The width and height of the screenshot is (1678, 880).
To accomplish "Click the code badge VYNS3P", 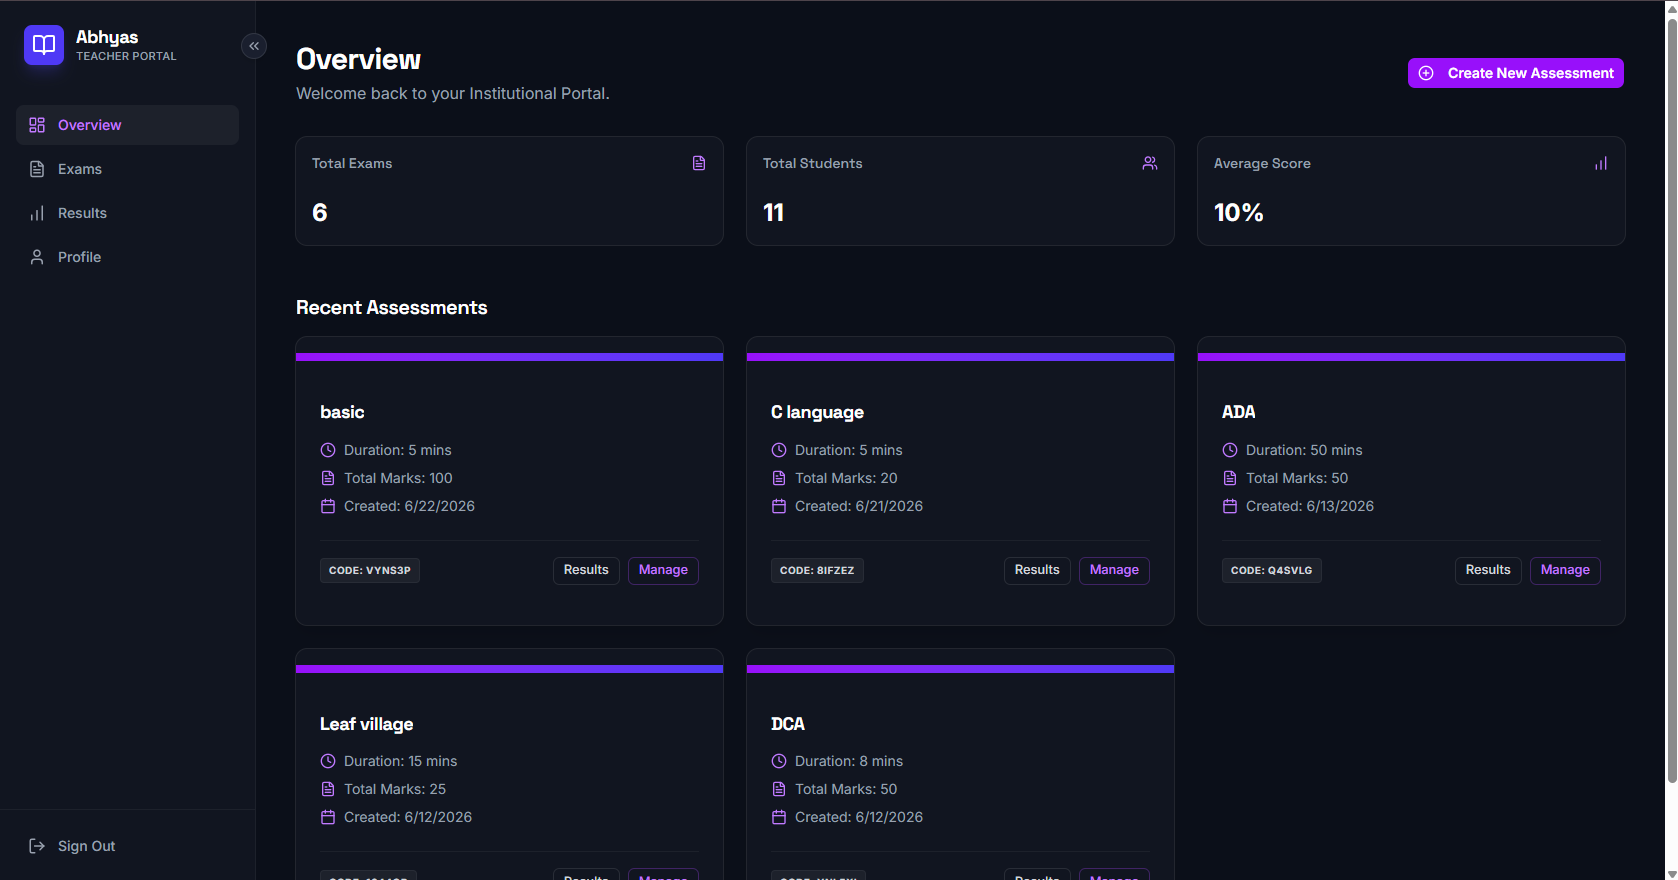I will 370,570.
